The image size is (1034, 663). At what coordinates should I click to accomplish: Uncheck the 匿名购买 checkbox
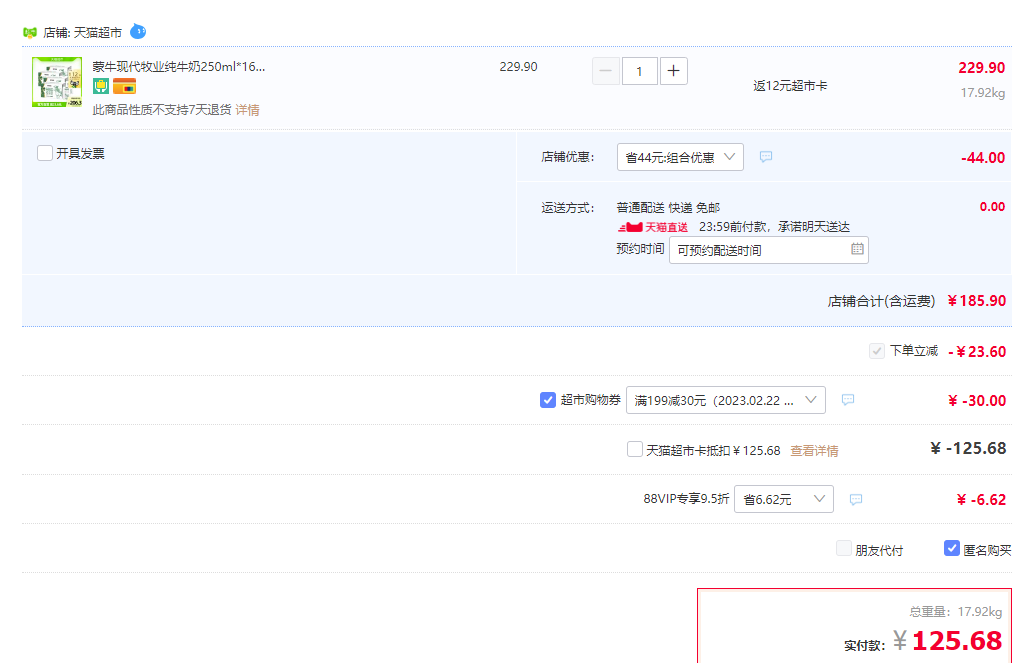[951, 548]
